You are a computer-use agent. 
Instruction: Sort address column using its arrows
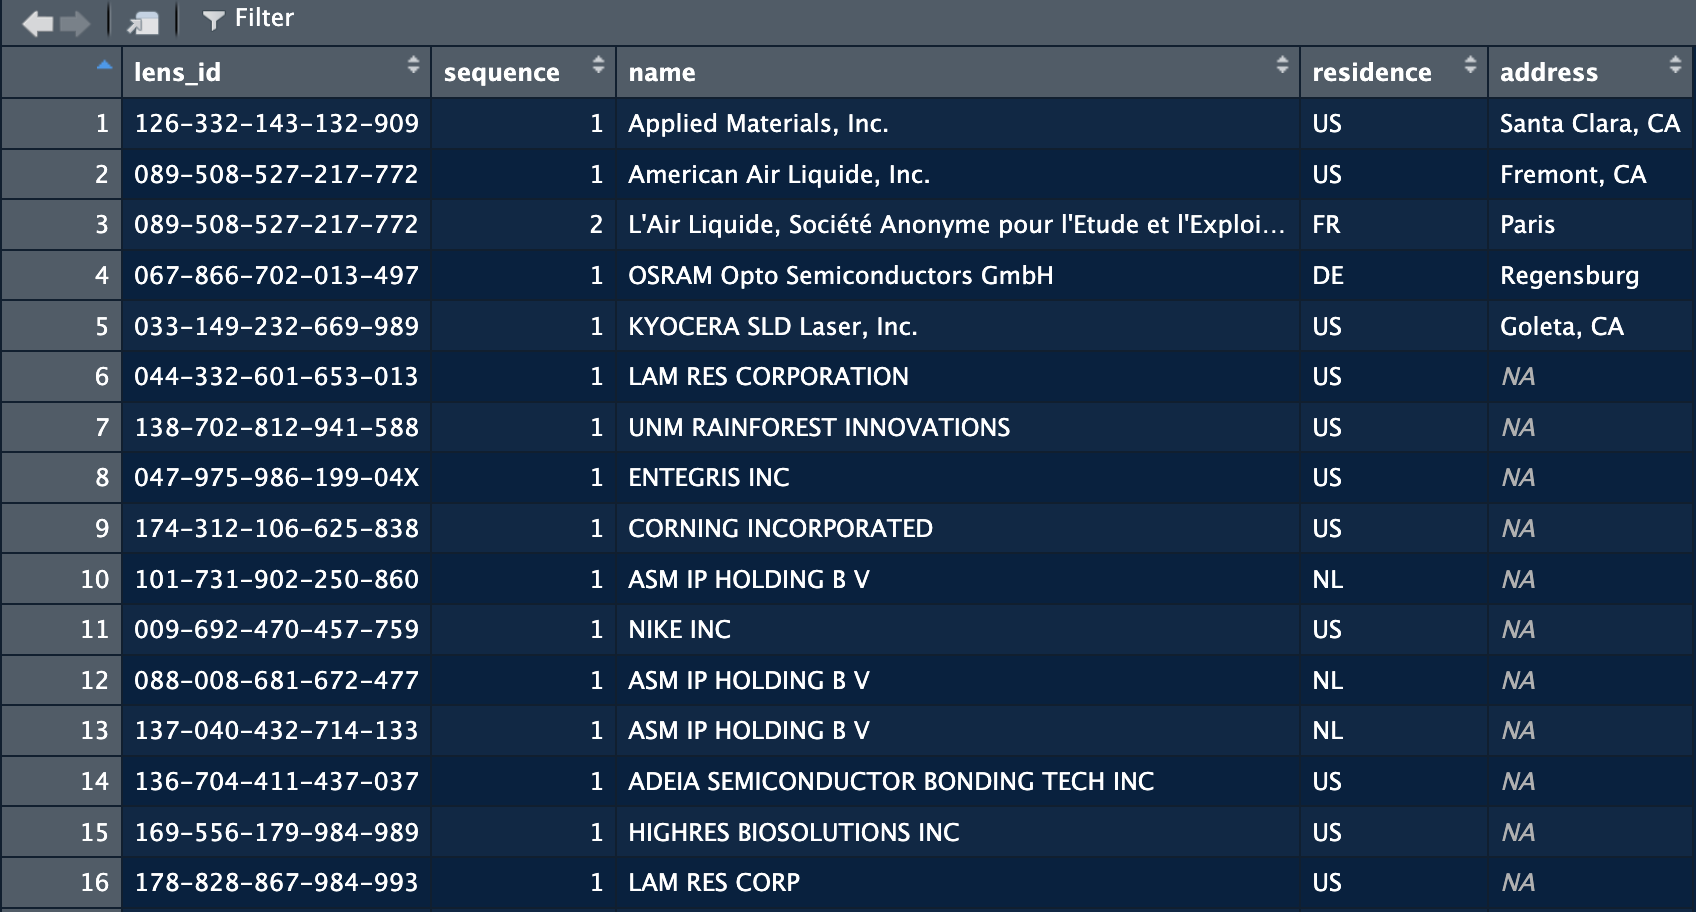click(x=1675, y=66)
